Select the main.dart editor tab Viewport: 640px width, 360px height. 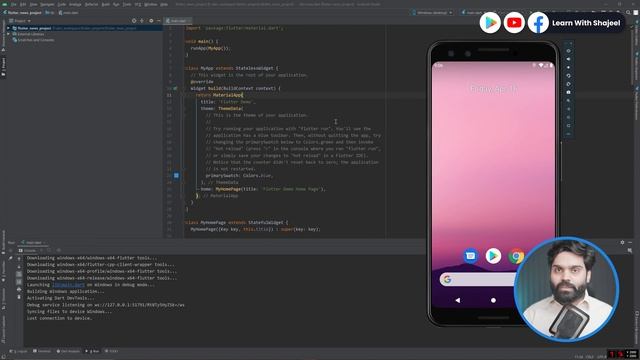(178, 21)
